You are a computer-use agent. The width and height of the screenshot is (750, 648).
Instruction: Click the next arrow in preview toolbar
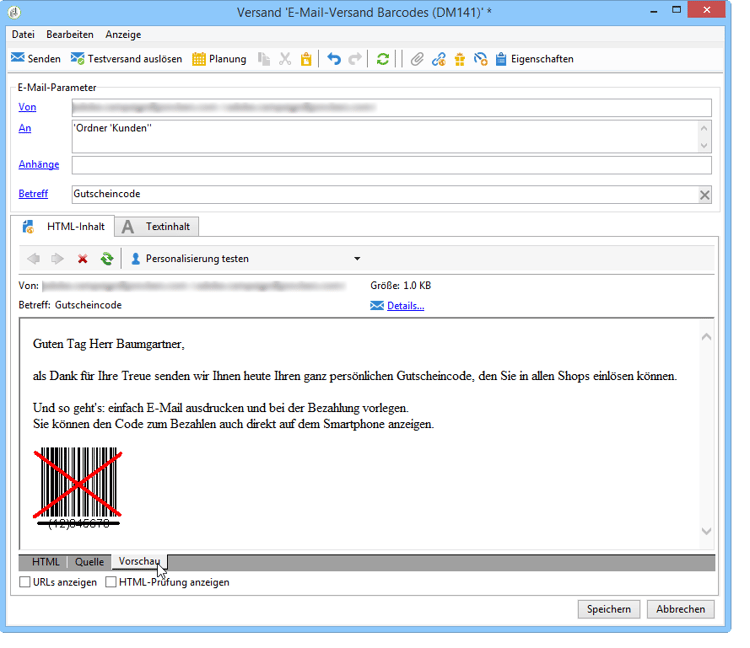(57, 259)
